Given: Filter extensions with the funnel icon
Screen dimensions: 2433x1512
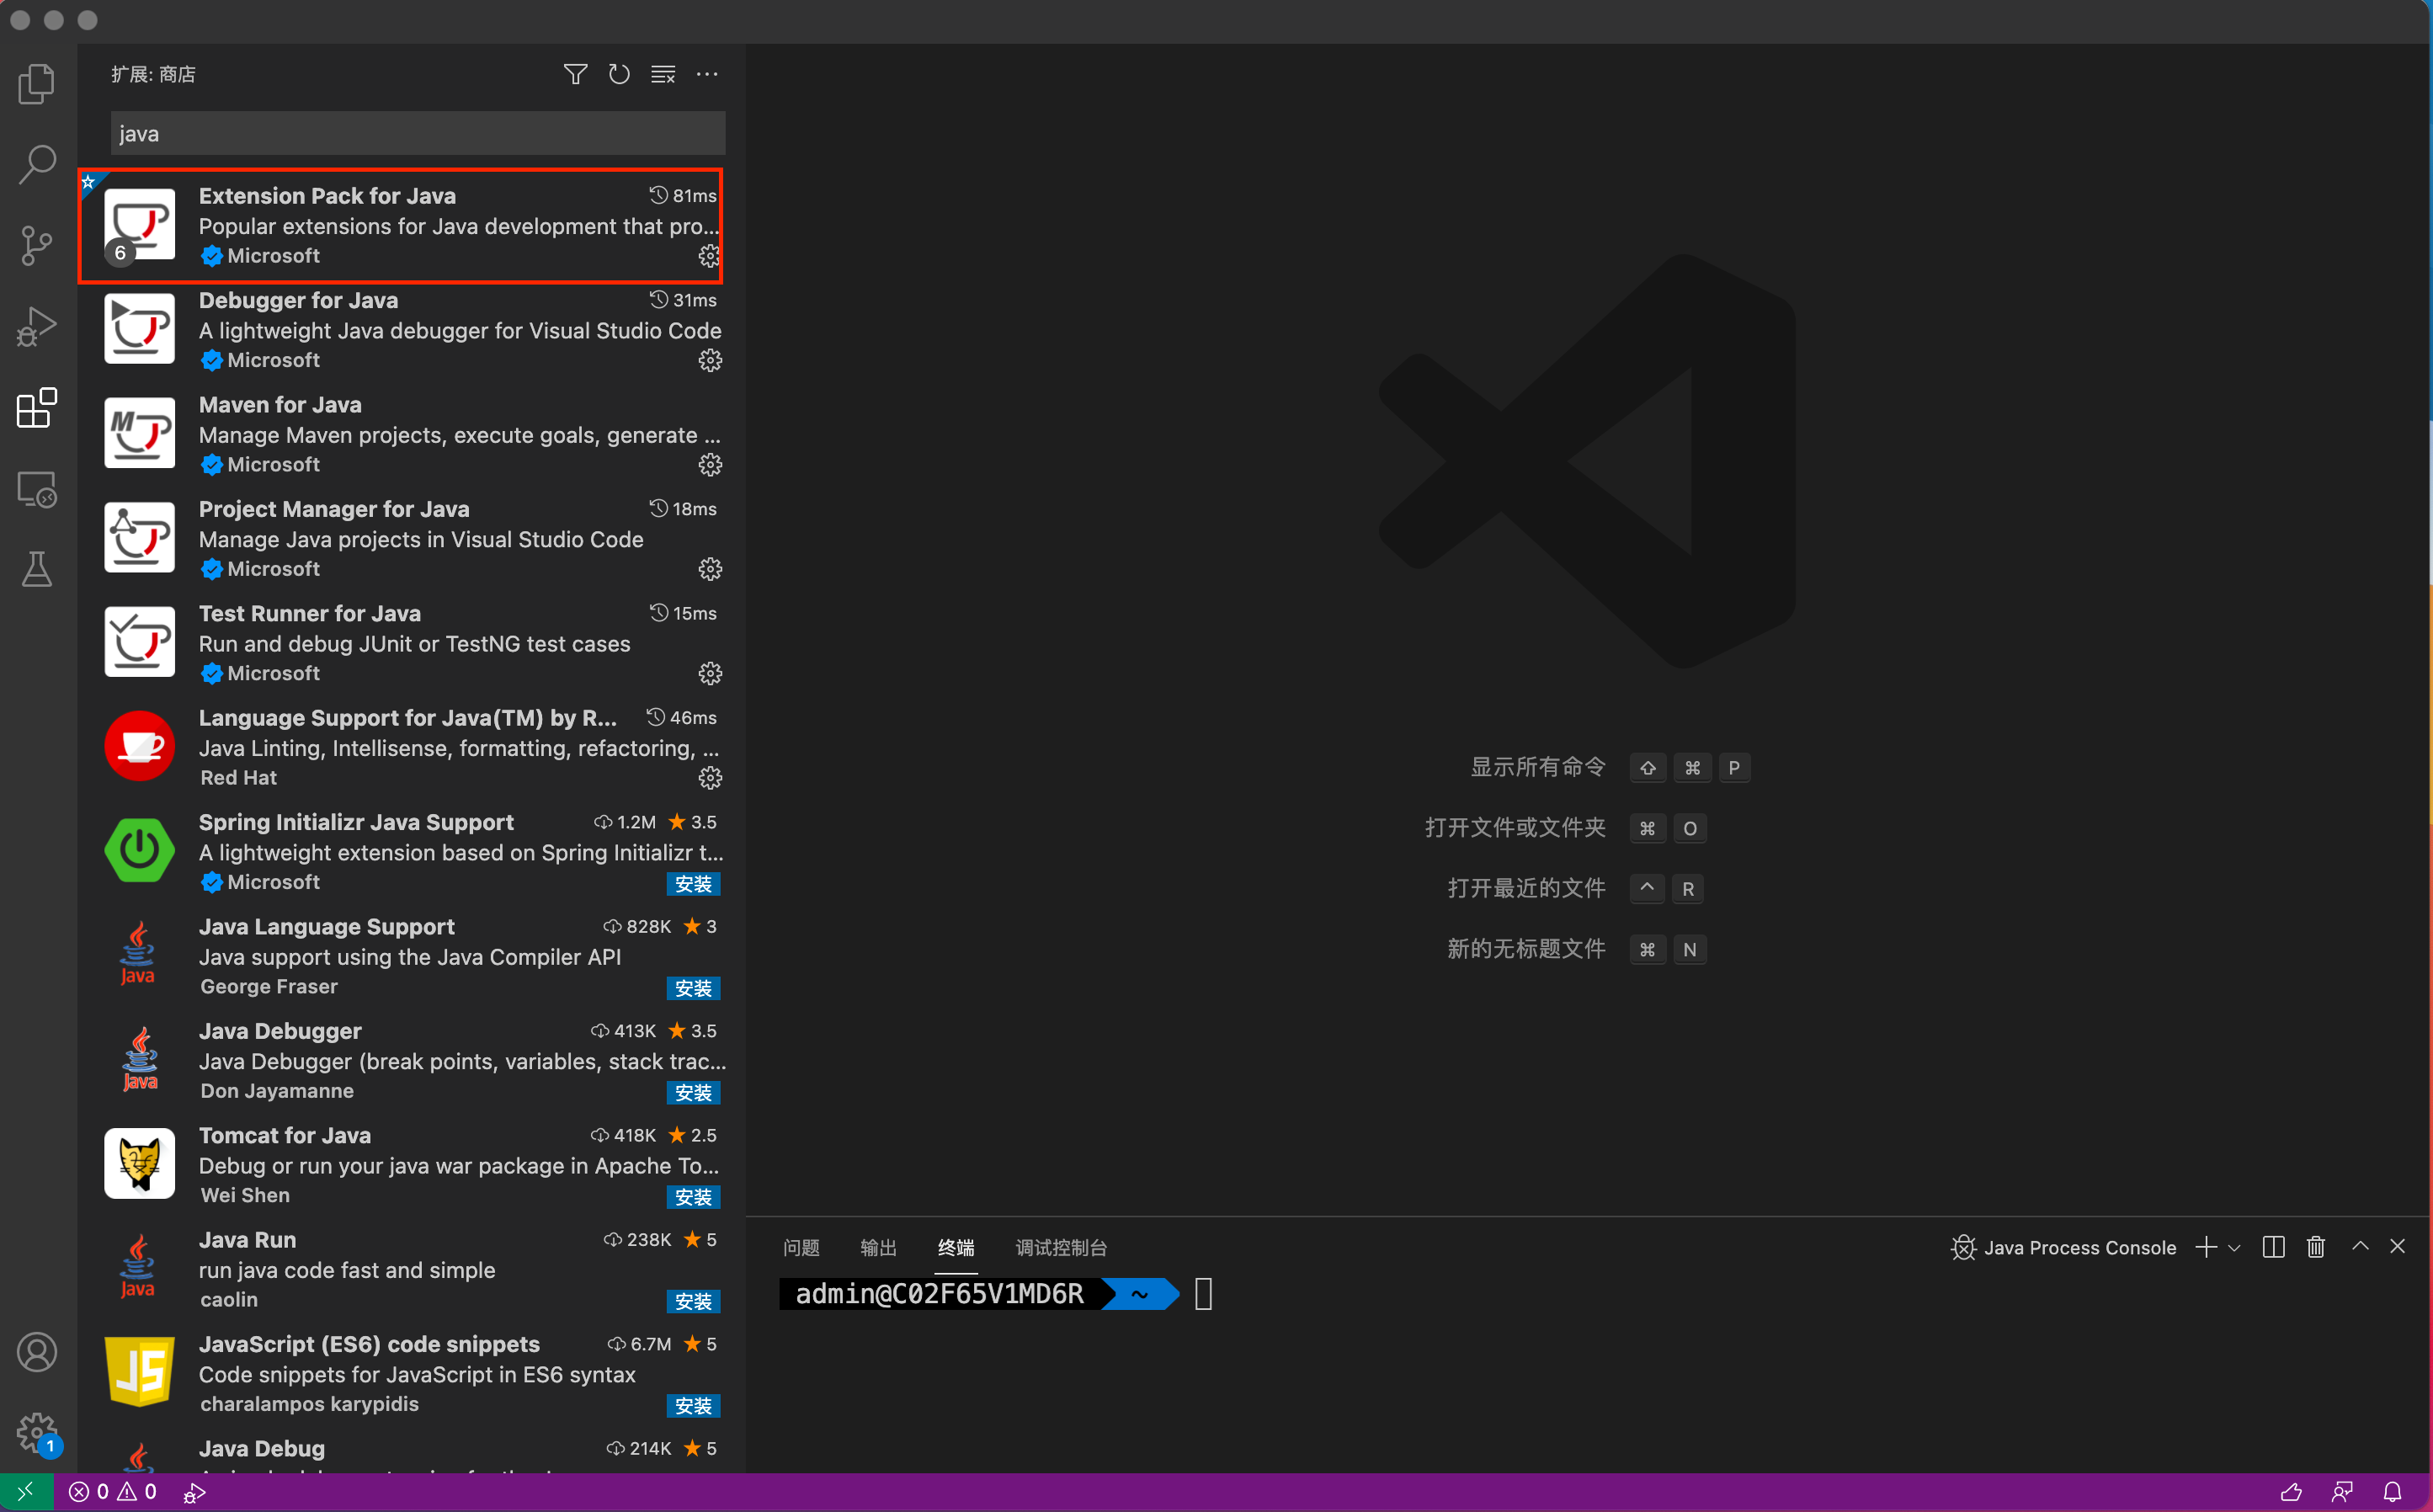Looking at the screenshot, I should [x=575, y=74].
